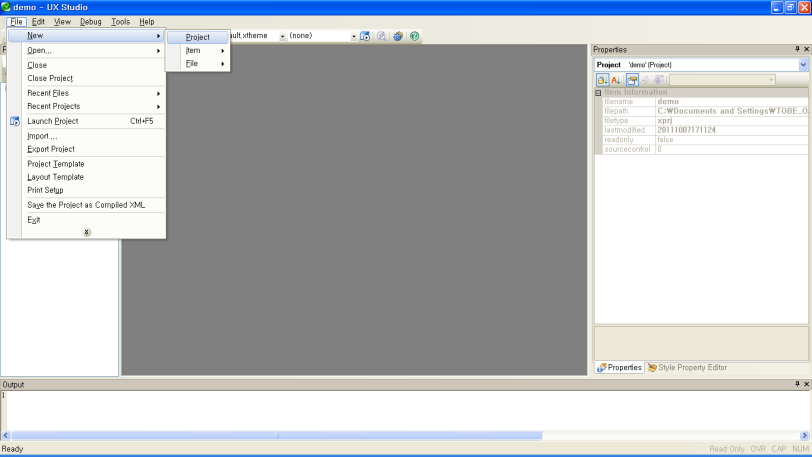Click the magnifier search toolbar icon
This screenshot has height=457, width=812.
pos(382,36)
